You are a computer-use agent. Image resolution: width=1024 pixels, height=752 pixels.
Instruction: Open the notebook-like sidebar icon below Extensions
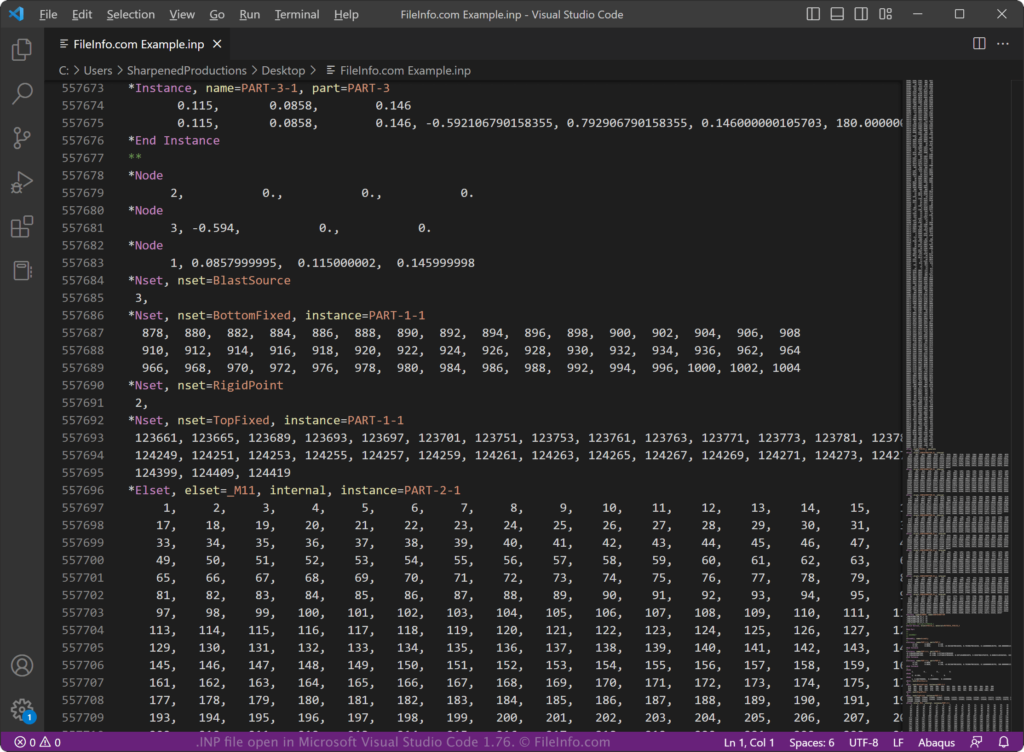pyautogui.click(x=22, y=271)
